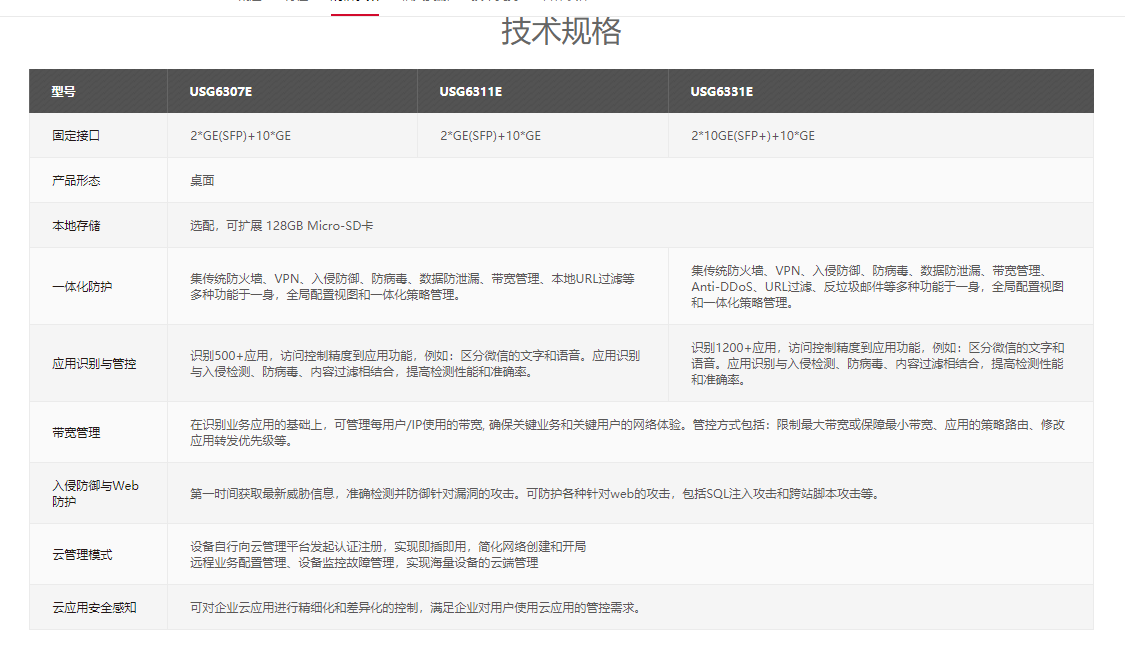This screenshot has height=647, width=1125.
Task: Select the 云管理模式 row label
Action: point(82,555)
